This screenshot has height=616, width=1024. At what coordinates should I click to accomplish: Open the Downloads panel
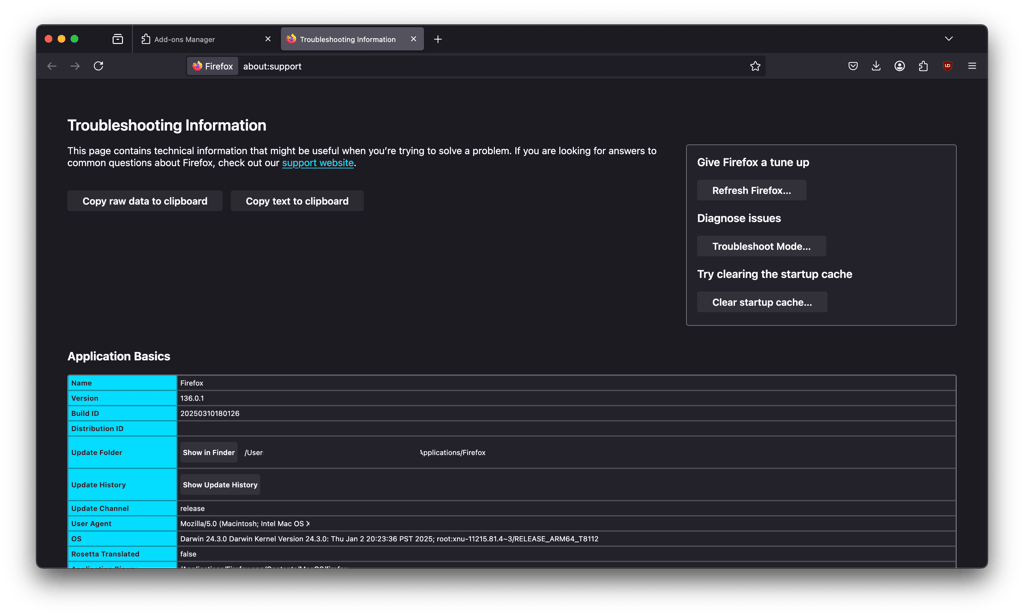876,66
